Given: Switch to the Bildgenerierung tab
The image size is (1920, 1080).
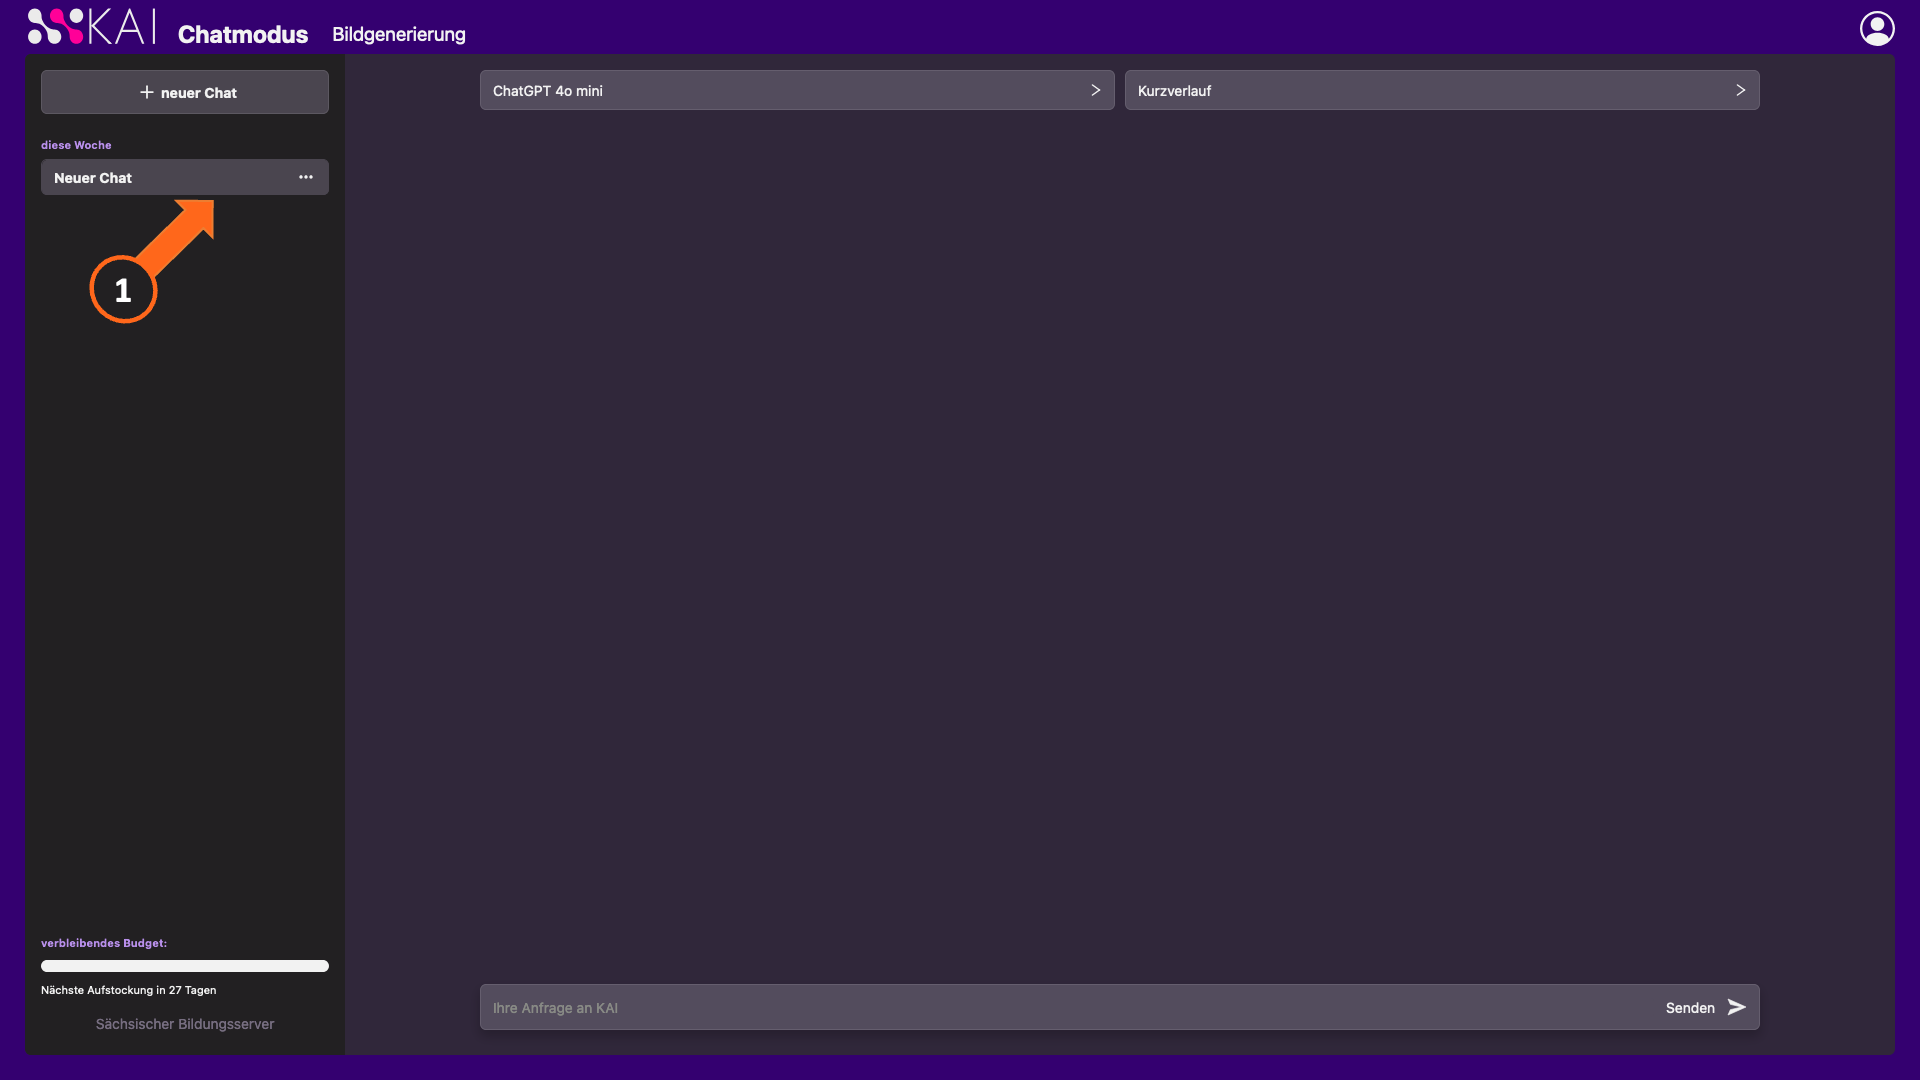Looking at the screenshot, I should (x=399, y=34).
